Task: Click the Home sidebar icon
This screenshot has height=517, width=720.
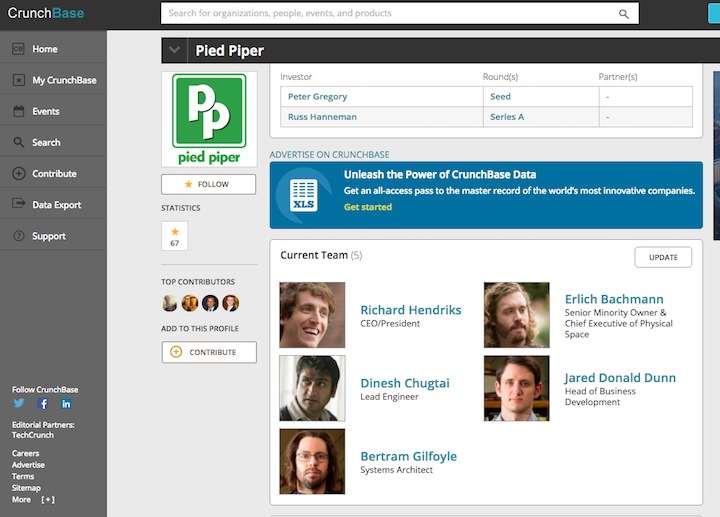Action: coord(18,49)
